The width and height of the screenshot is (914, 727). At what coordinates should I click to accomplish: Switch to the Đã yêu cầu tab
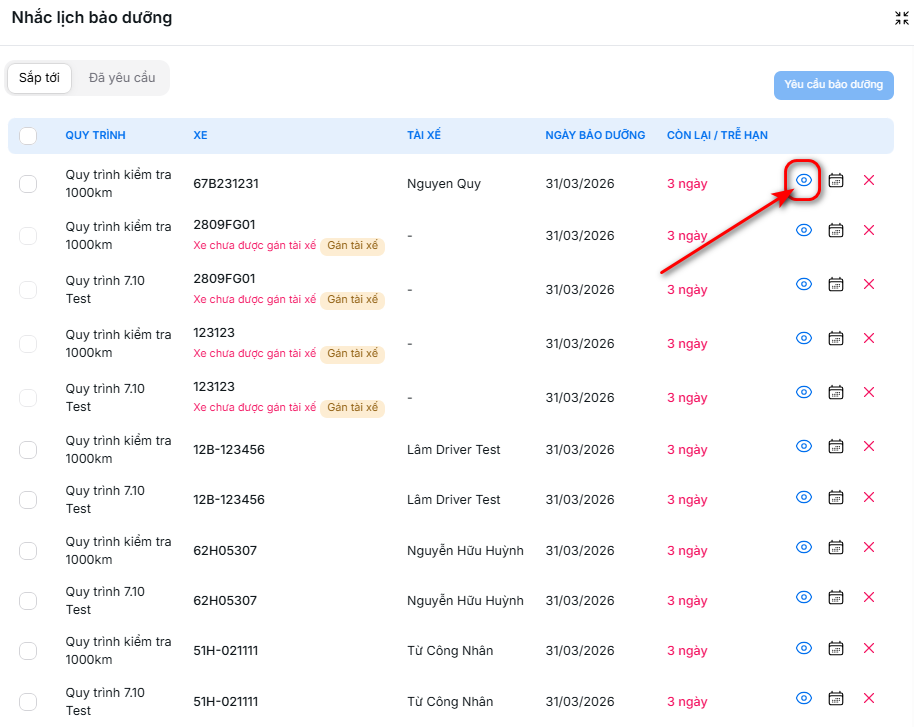pos(122,78)
